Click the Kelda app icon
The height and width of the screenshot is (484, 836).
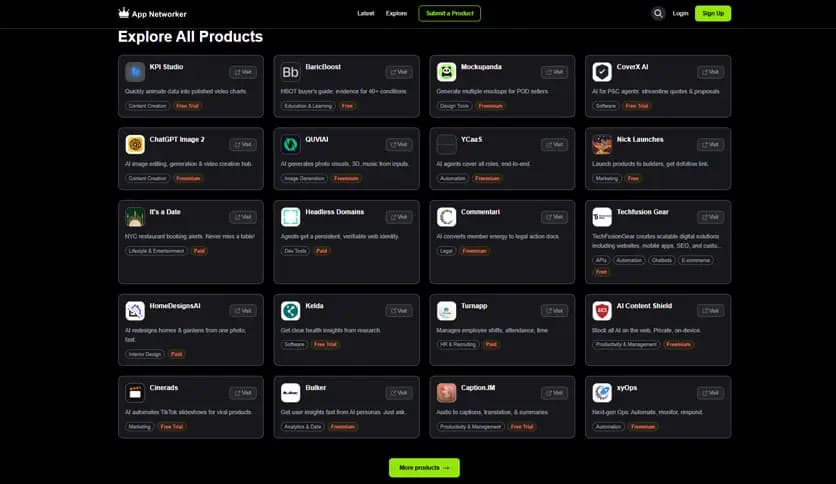click(x=291, y=310)
